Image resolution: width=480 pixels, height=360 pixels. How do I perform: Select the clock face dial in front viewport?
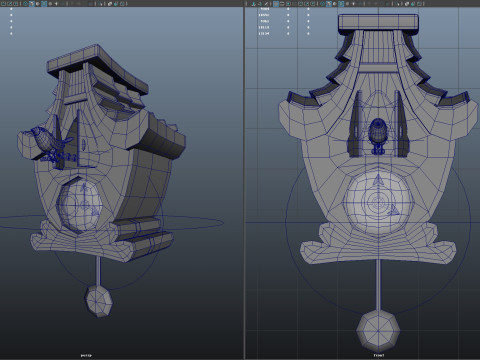378,202
